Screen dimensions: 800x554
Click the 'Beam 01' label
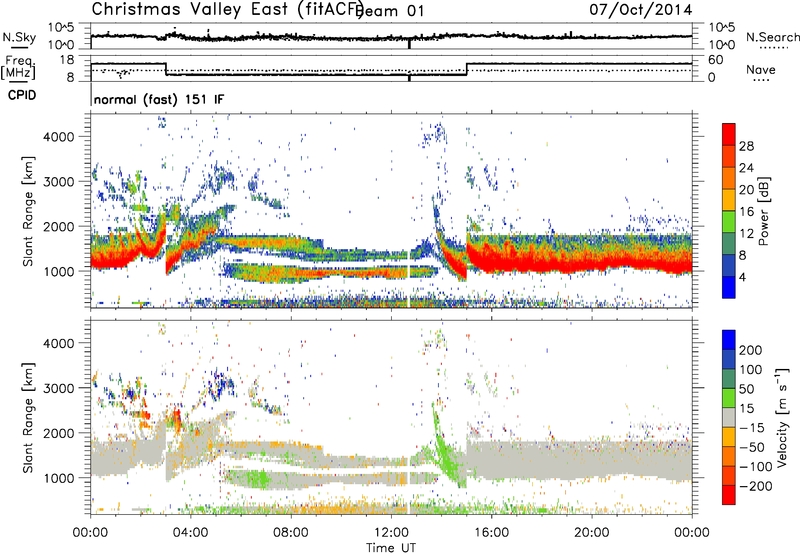click(x=390, y=11)
